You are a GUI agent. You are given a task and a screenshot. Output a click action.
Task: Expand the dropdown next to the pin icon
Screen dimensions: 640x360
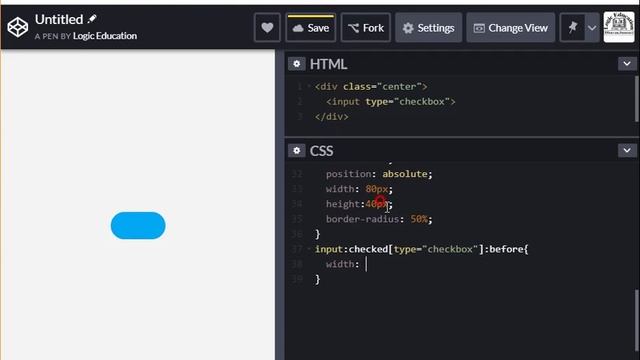[592, 28]
